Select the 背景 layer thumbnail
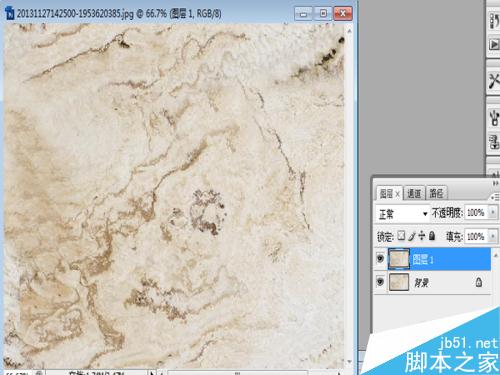 click(x=399, y=282)
